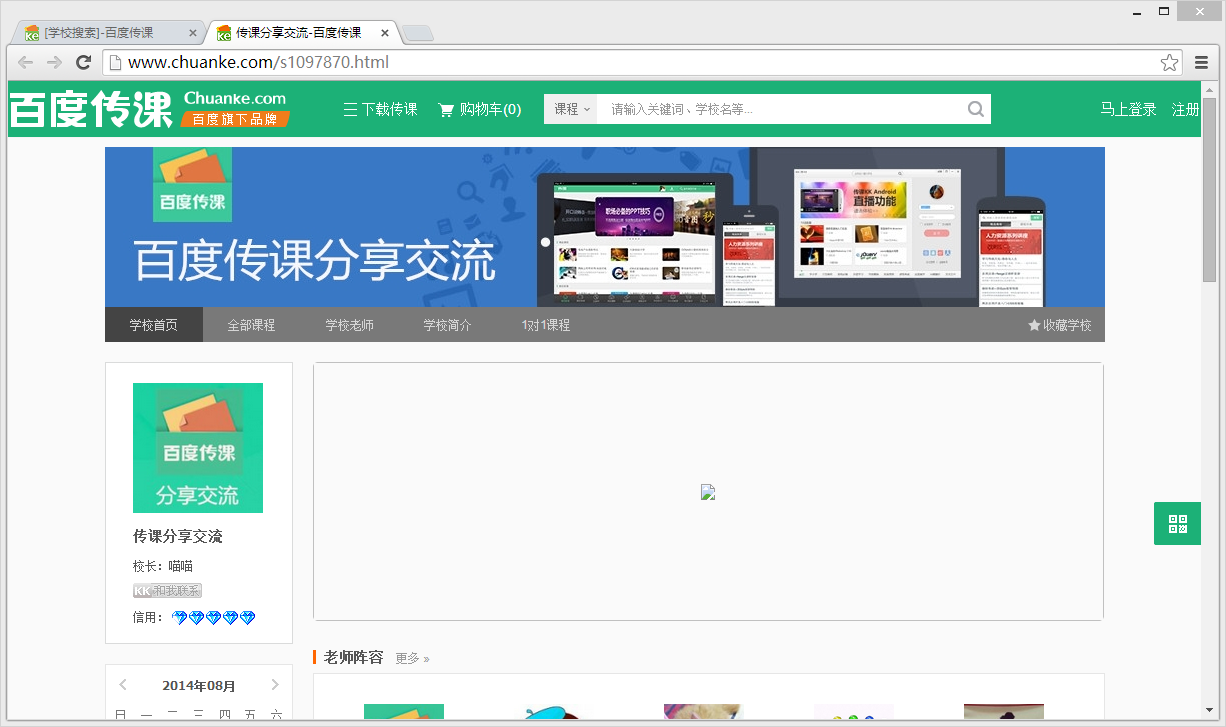Screen dimensions: 1226x727
Task: Go to previous month in the calendar
Action: (x=122, y=684)
